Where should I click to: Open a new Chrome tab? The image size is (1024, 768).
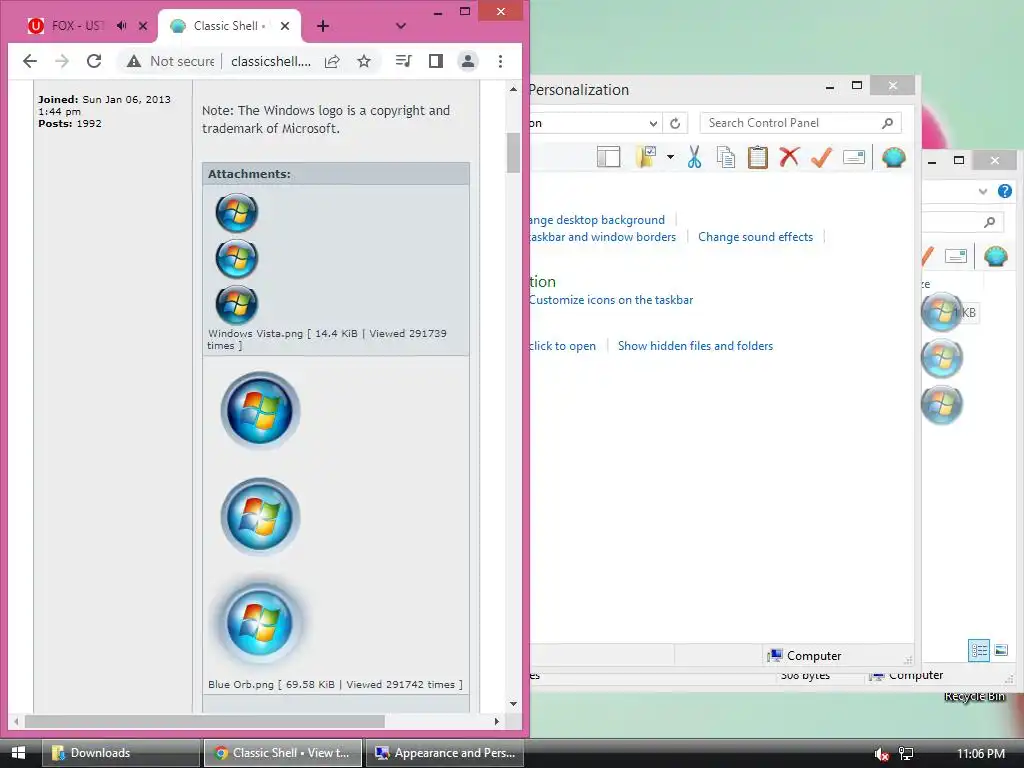[323, 26]
